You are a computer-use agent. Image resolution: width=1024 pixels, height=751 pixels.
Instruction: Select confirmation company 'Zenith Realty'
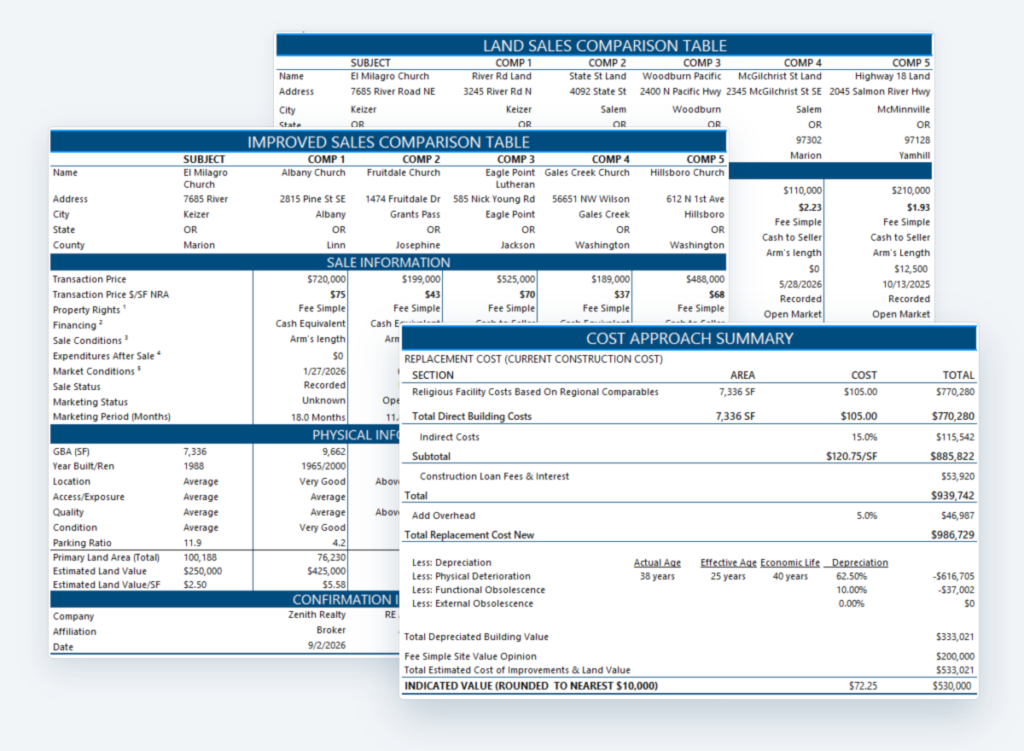click(317, 615)
